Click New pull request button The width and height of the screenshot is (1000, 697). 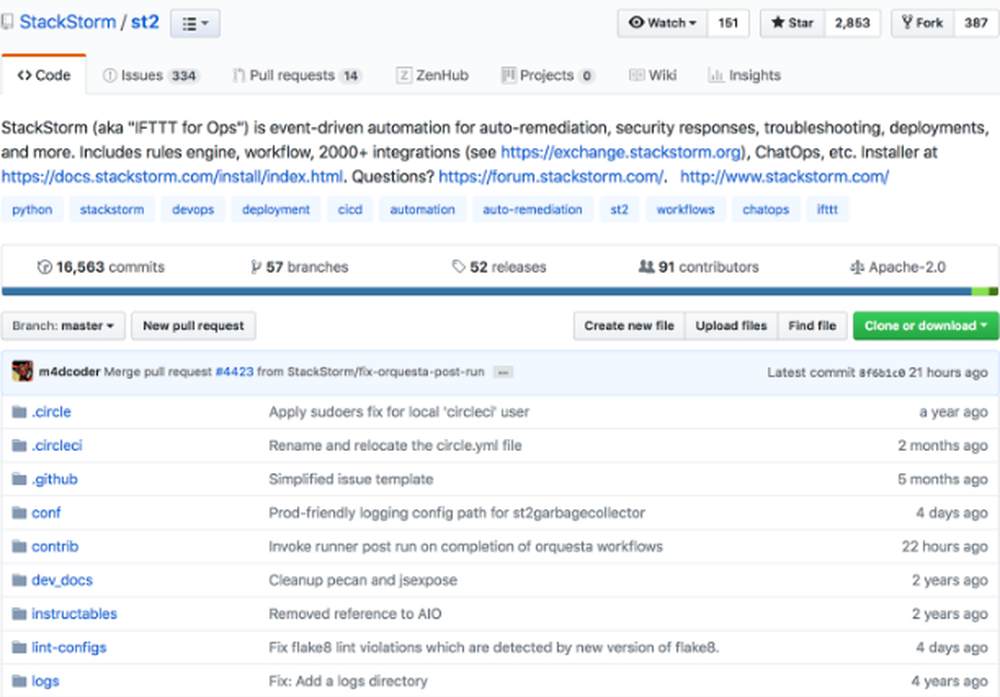pos(193,326)
